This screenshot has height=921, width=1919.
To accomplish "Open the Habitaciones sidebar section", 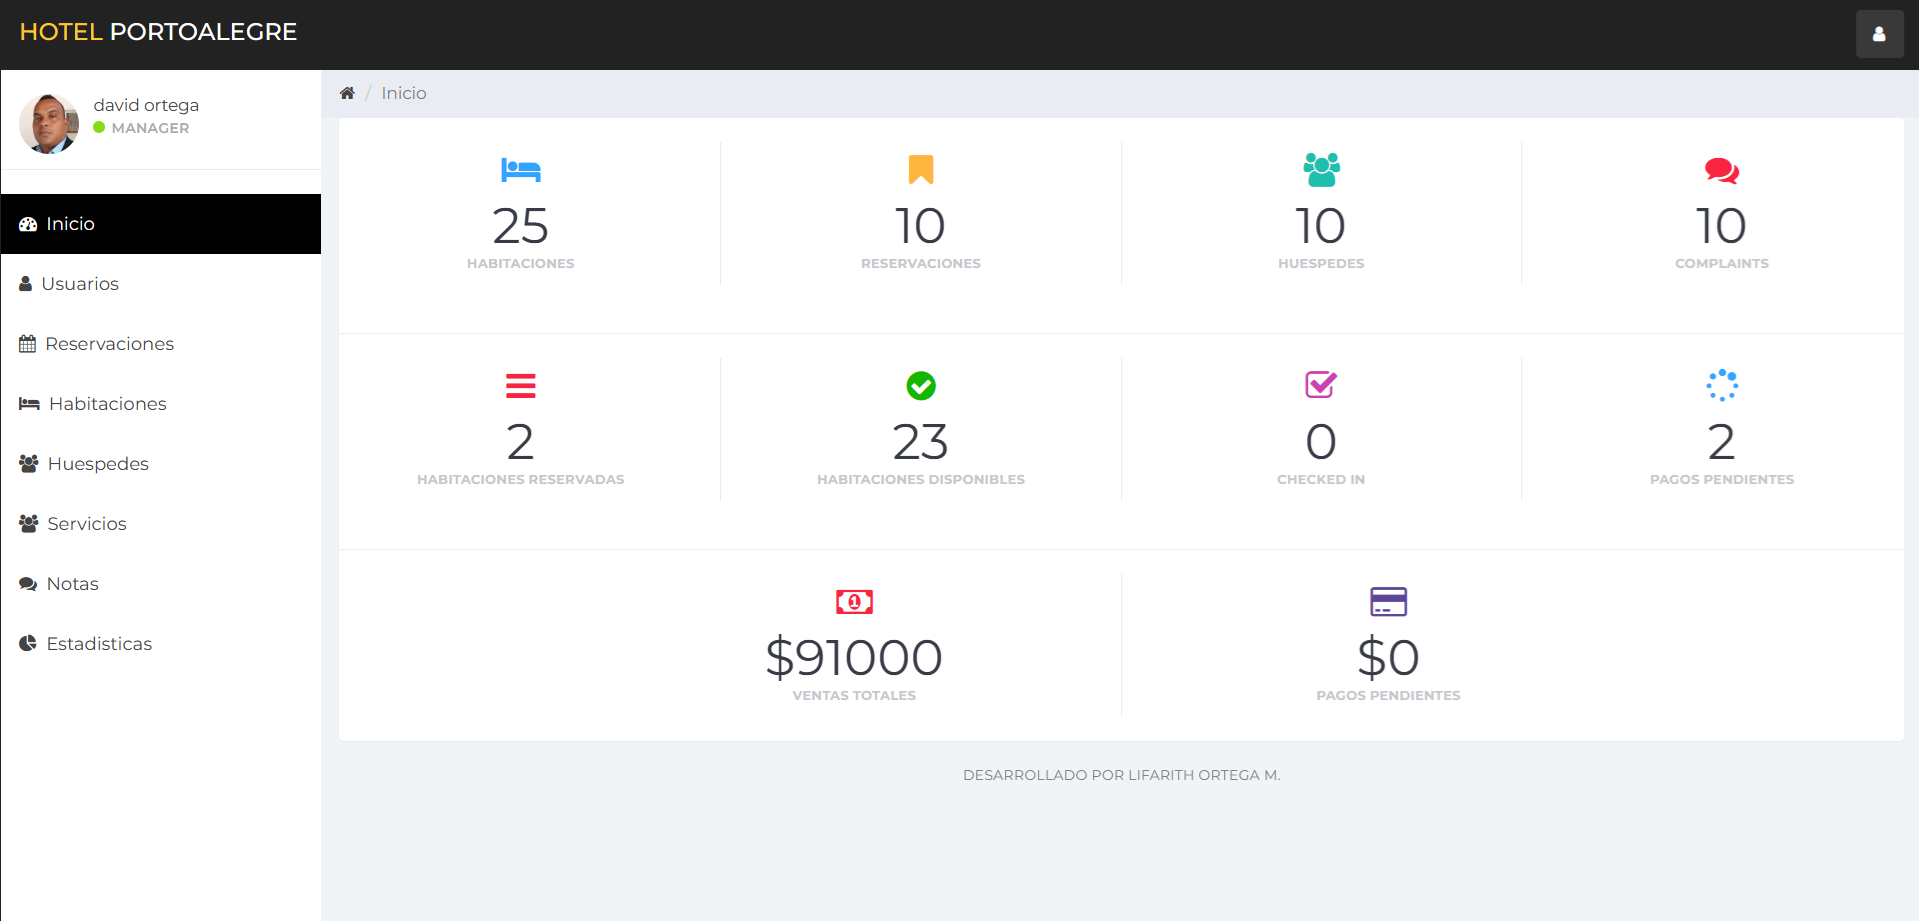I will click(x=107, y=404).
